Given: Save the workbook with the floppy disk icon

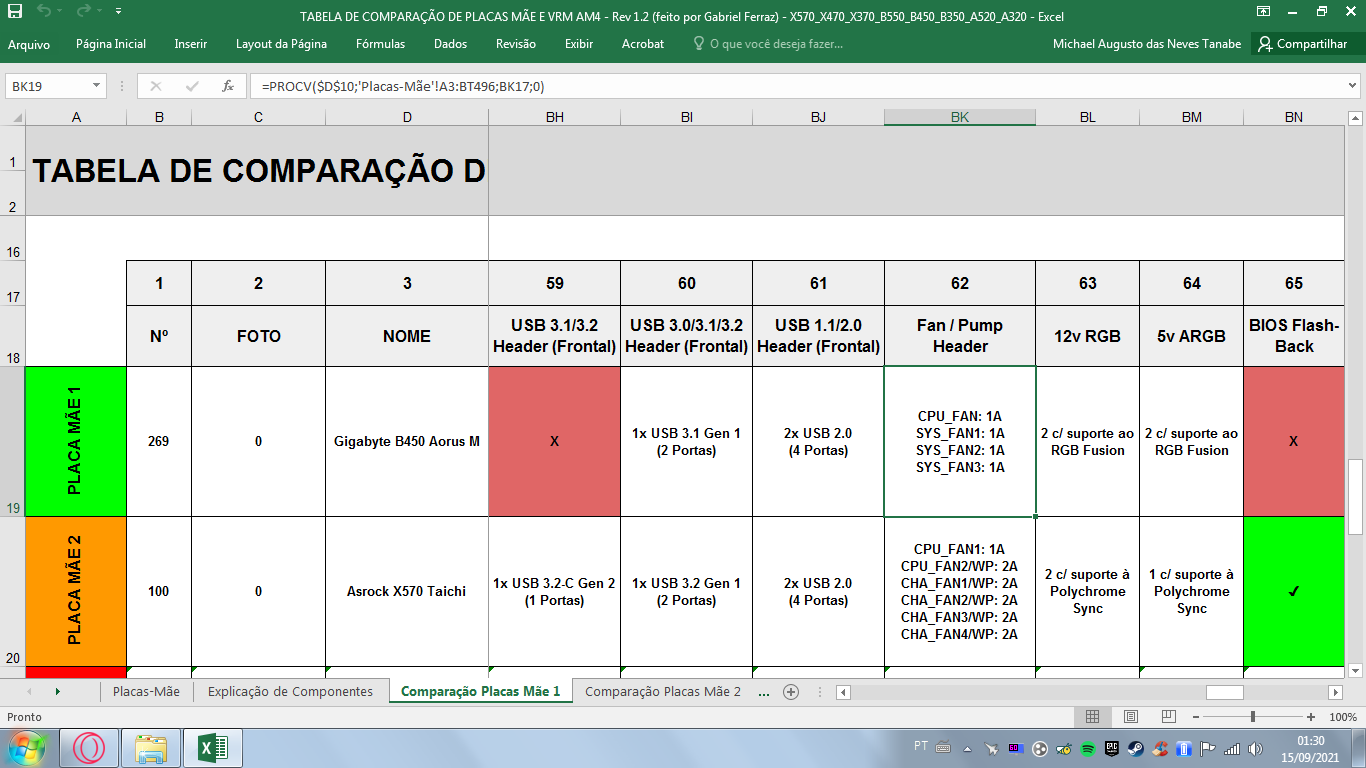Looking at the screenshot, I should pos(15,11).
